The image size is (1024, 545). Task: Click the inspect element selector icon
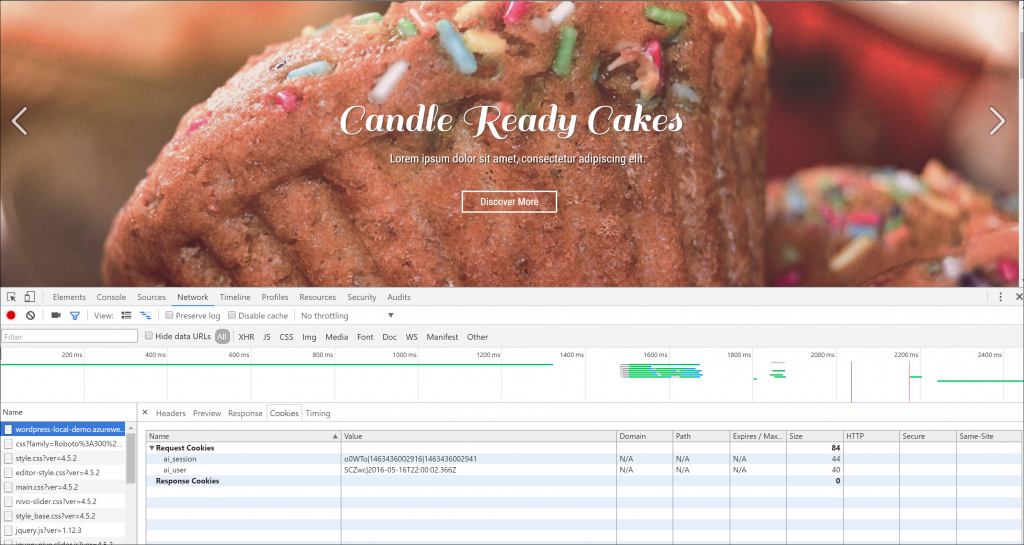12,297
